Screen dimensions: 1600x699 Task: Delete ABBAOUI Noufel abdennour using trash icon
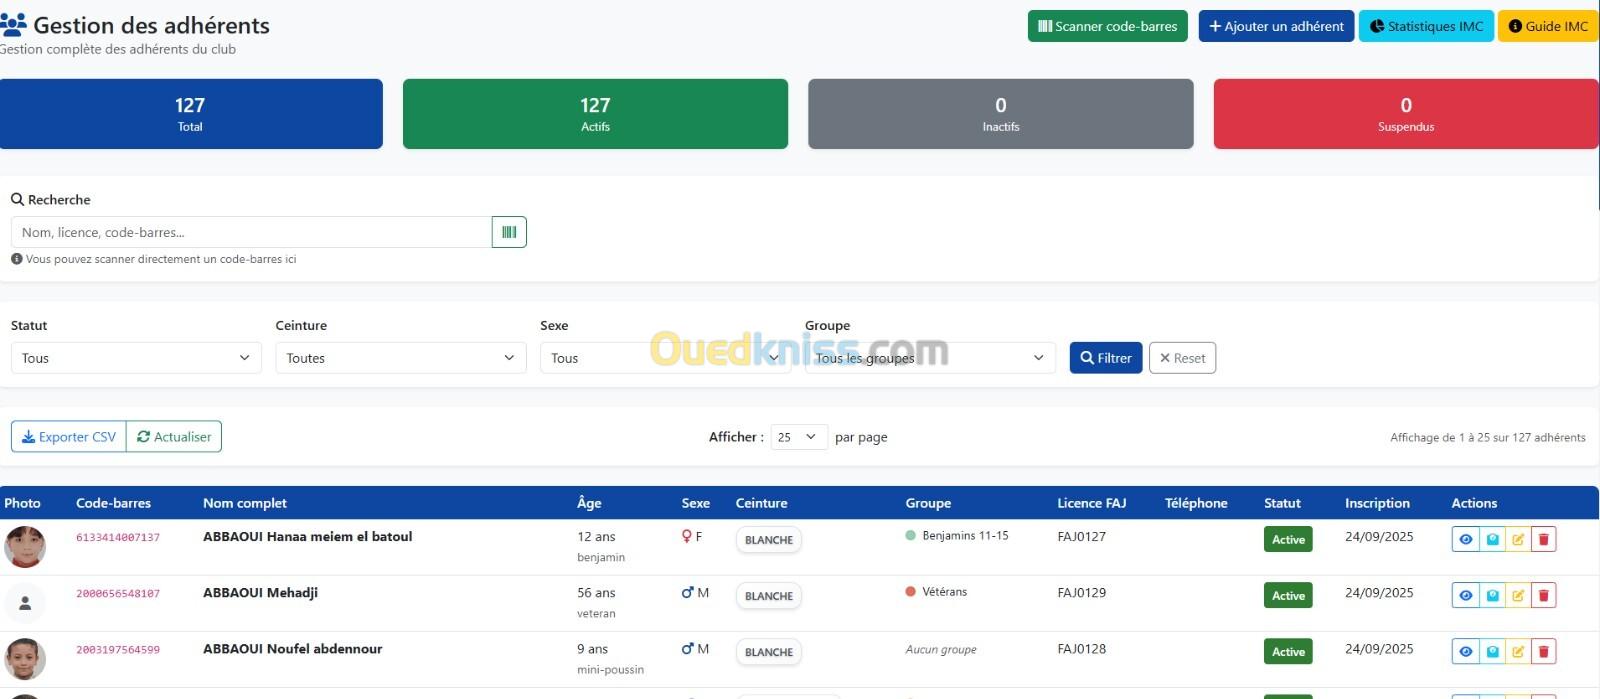[x=1543, y=651]
